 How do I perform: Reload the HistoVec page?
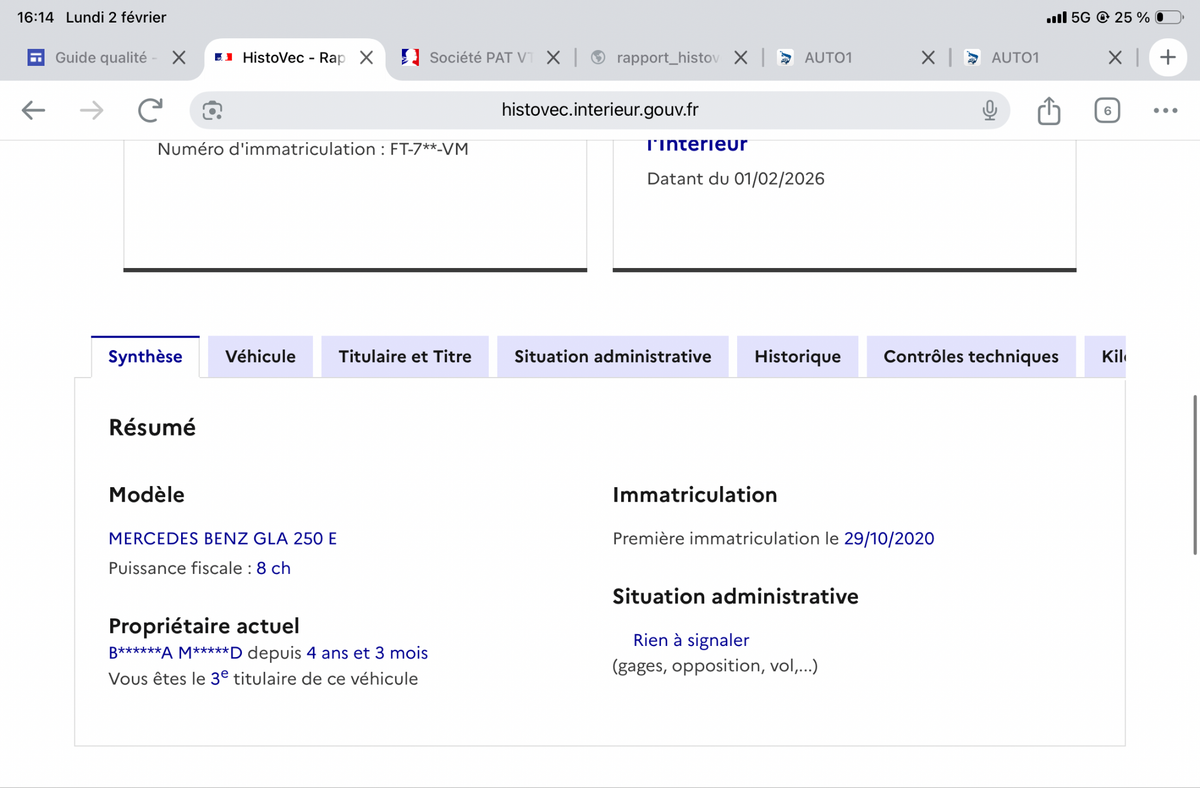150,110
